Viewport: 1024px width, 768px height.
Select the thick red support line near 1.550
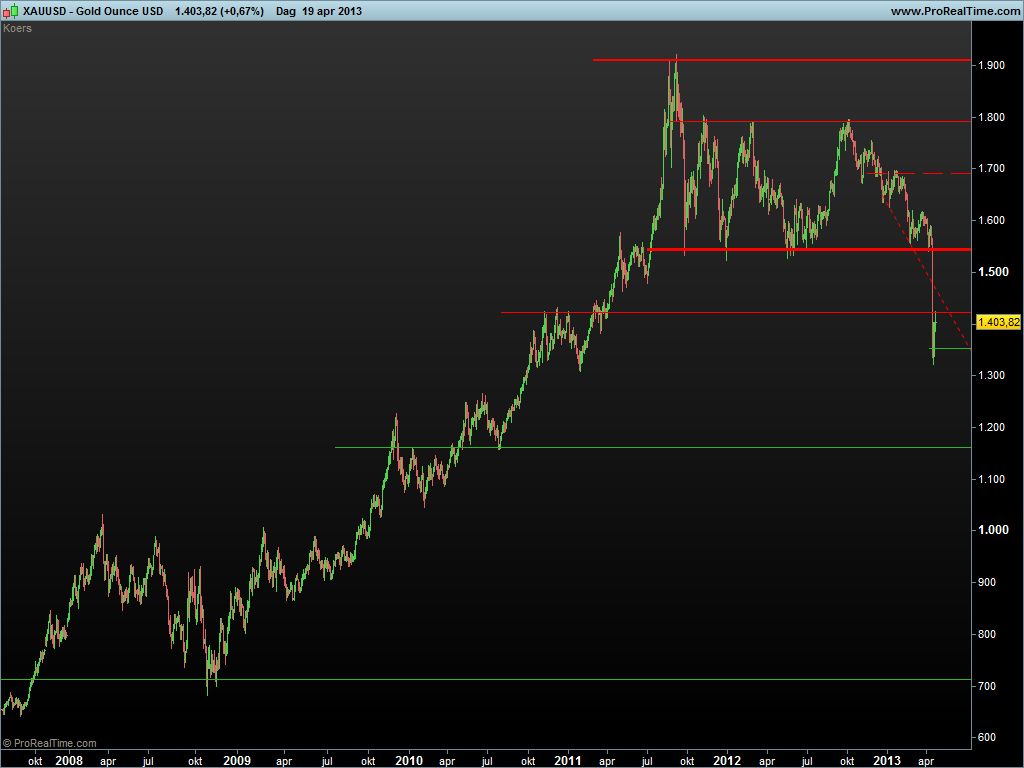(x=800, y=249)
